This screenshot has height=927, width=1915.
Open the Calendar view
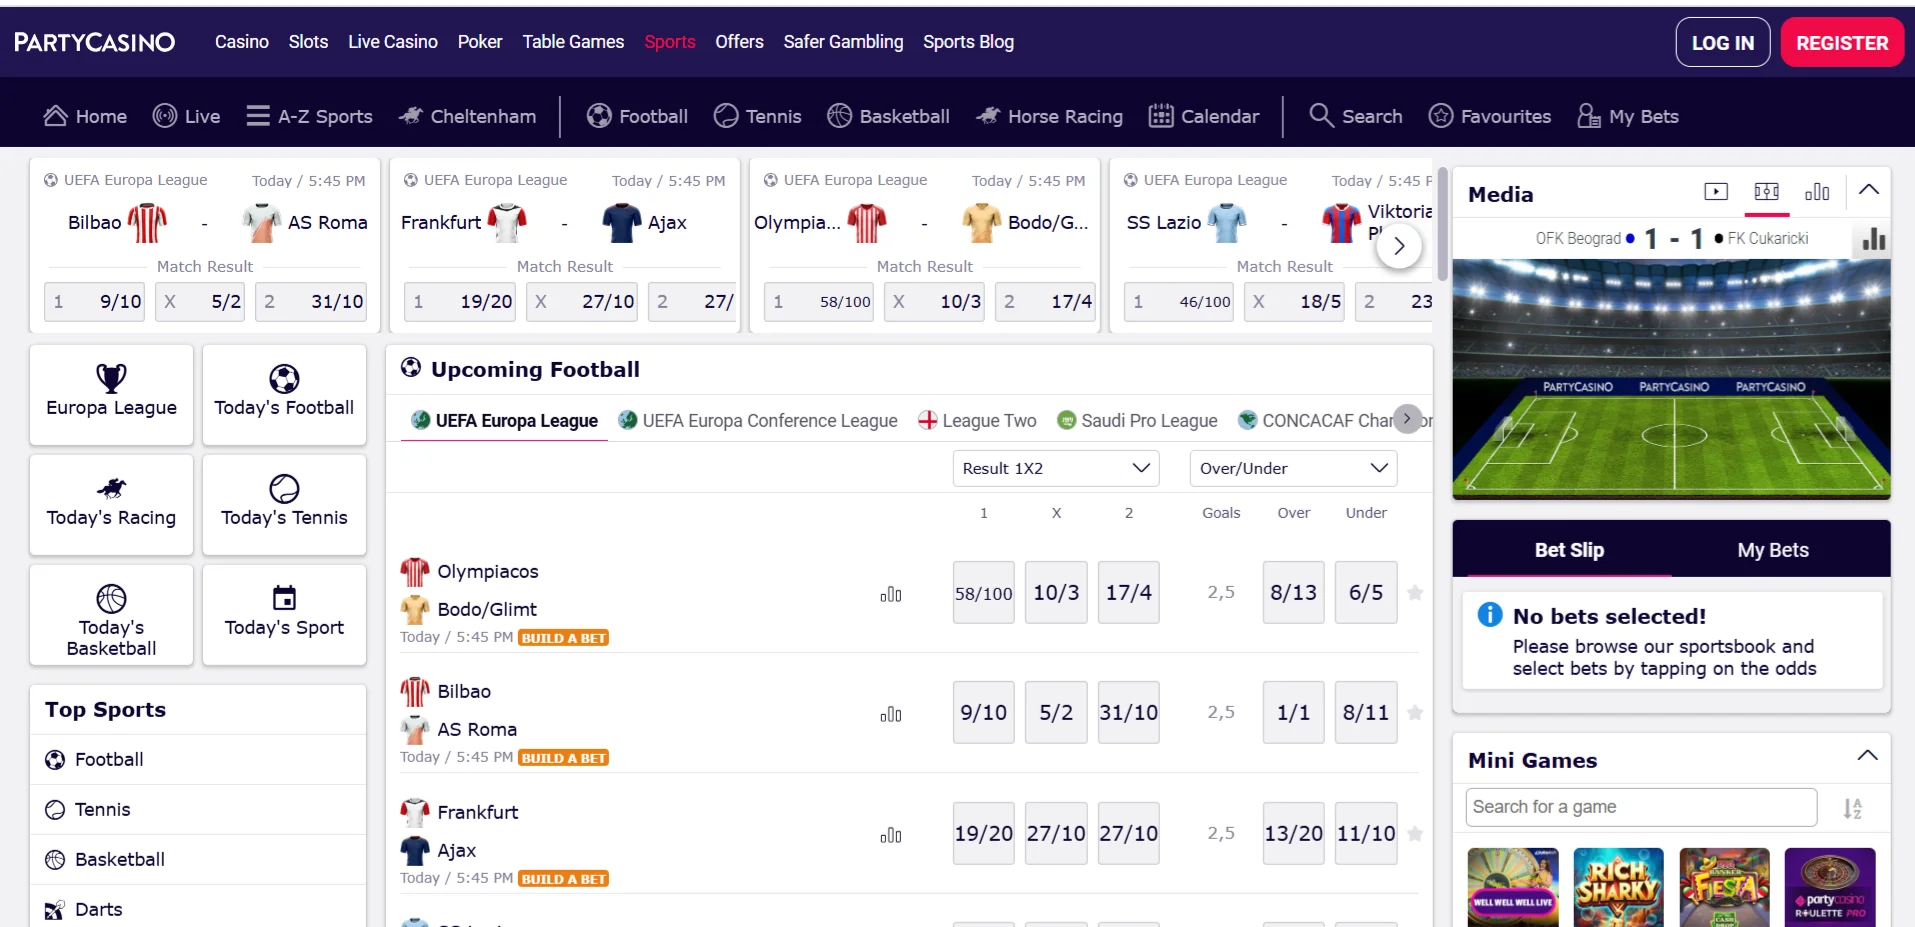click(x=1203, y=116)
